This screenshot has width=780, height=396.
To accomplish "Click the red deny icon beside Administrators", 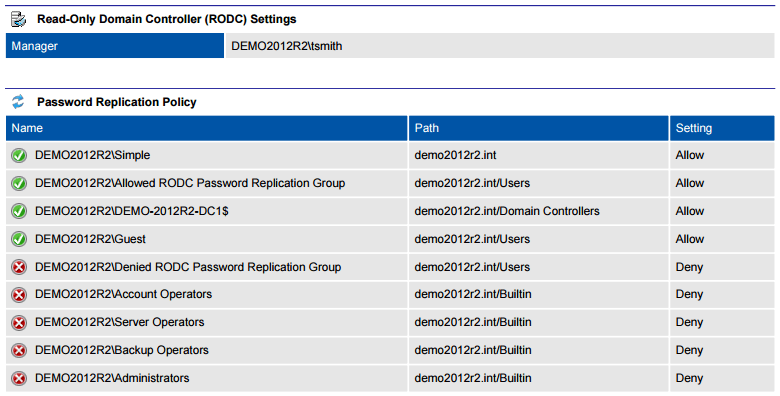I will pos(19,379).
